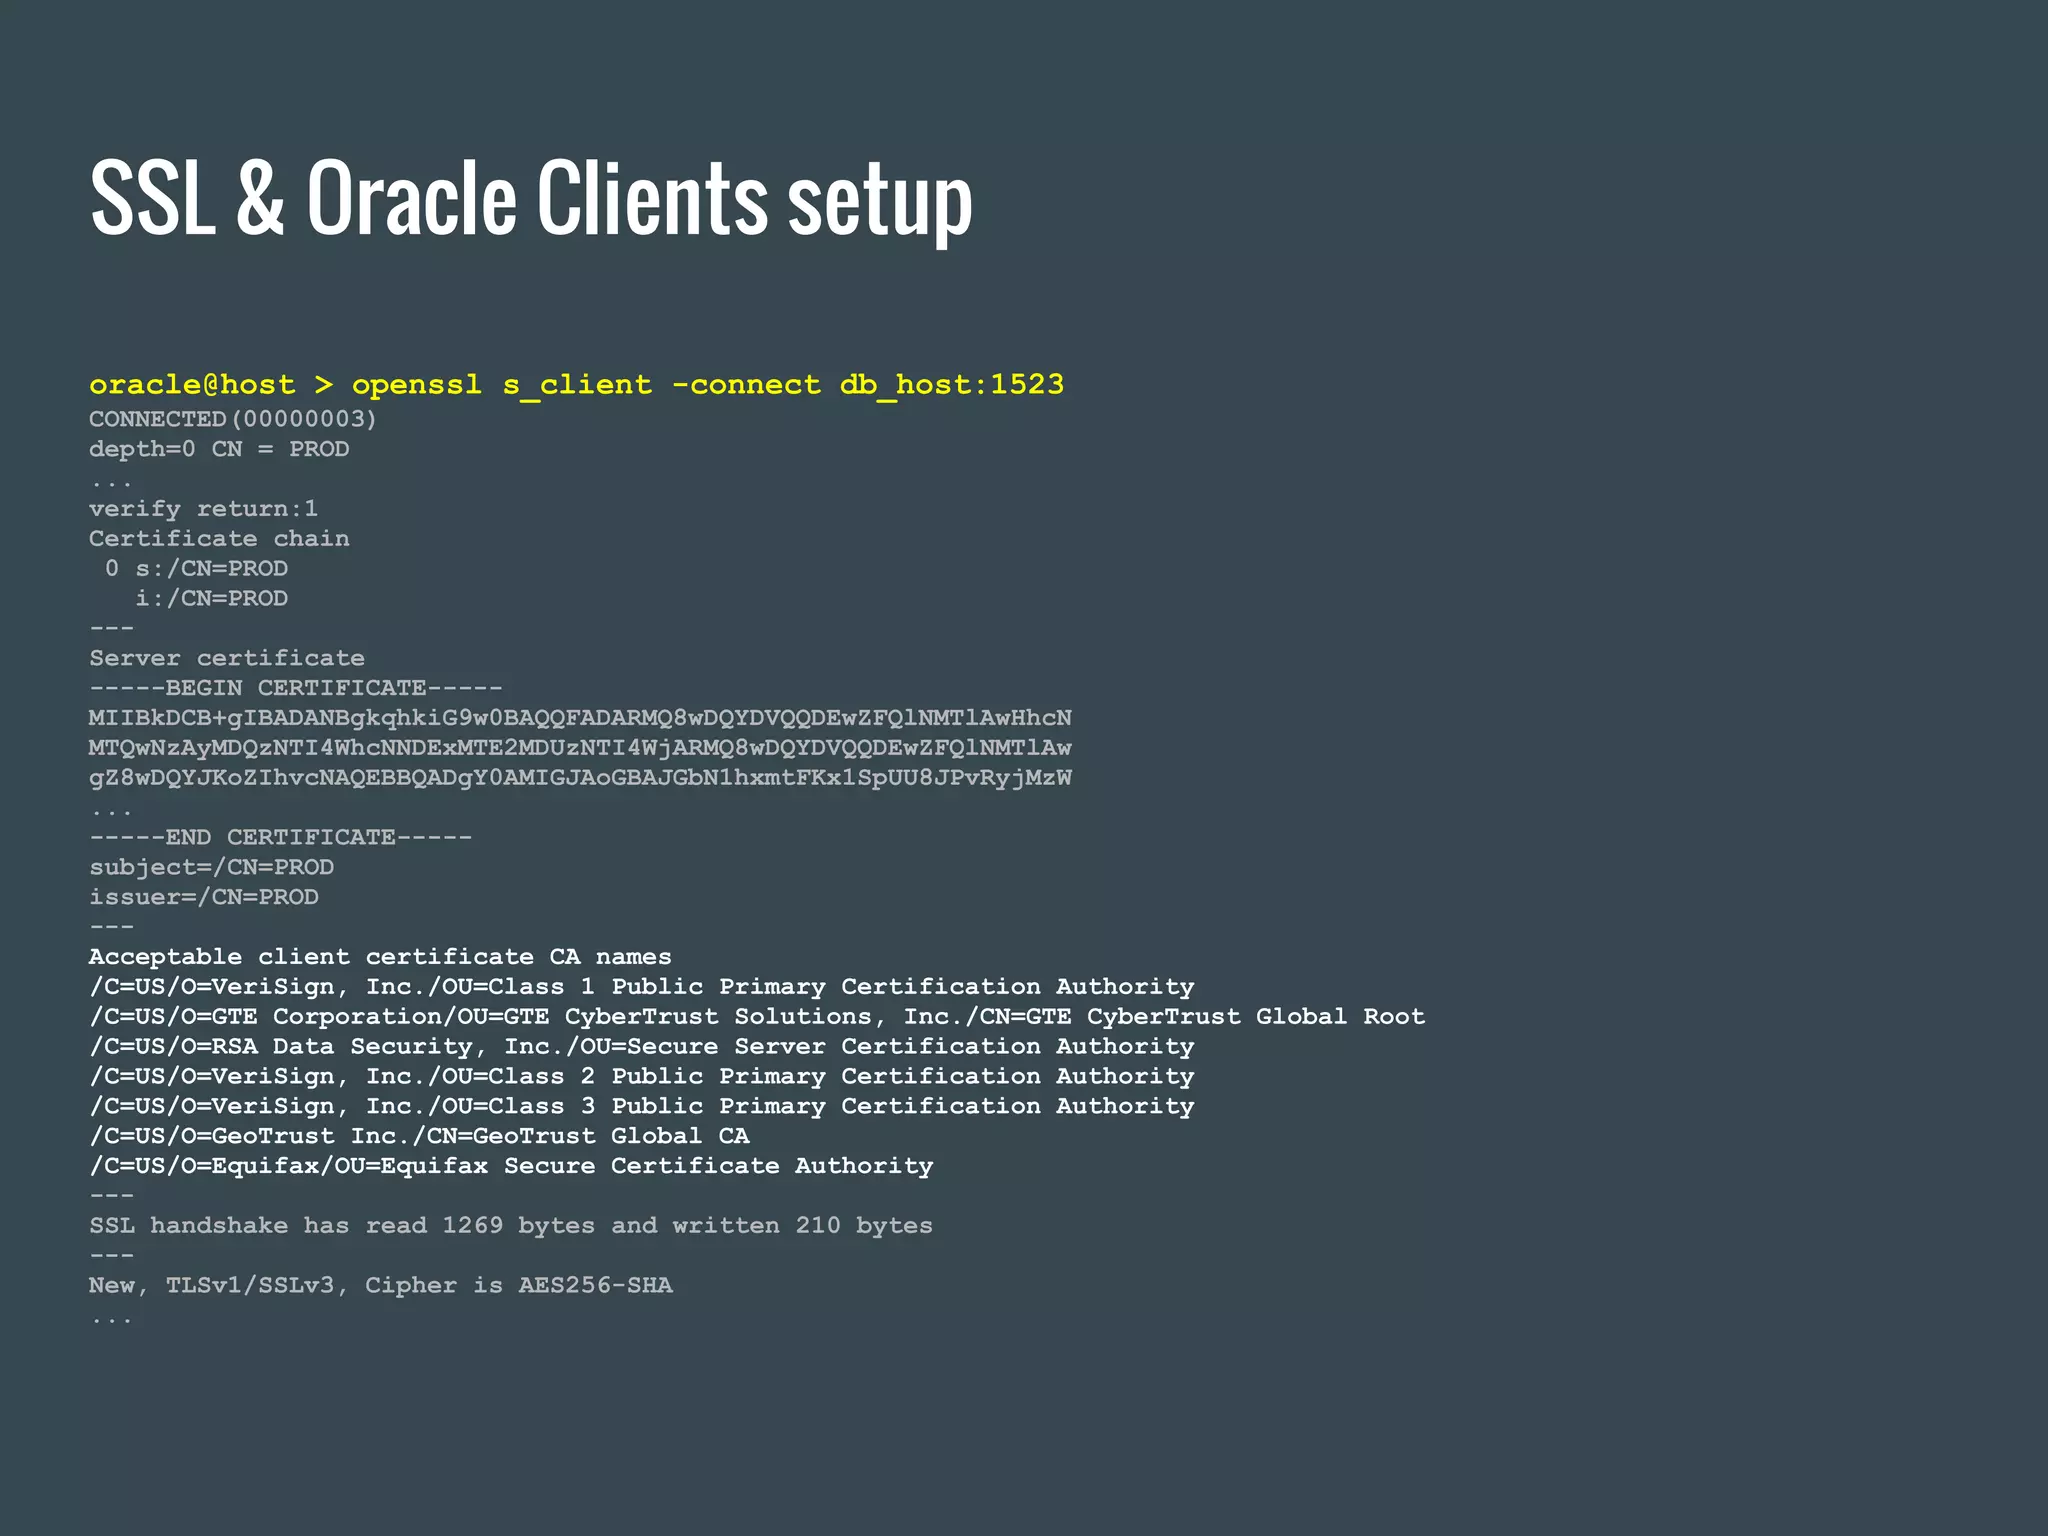Click the VeriSign Class 3 Public Primary line
2048x1536 pixels.
642,1107
